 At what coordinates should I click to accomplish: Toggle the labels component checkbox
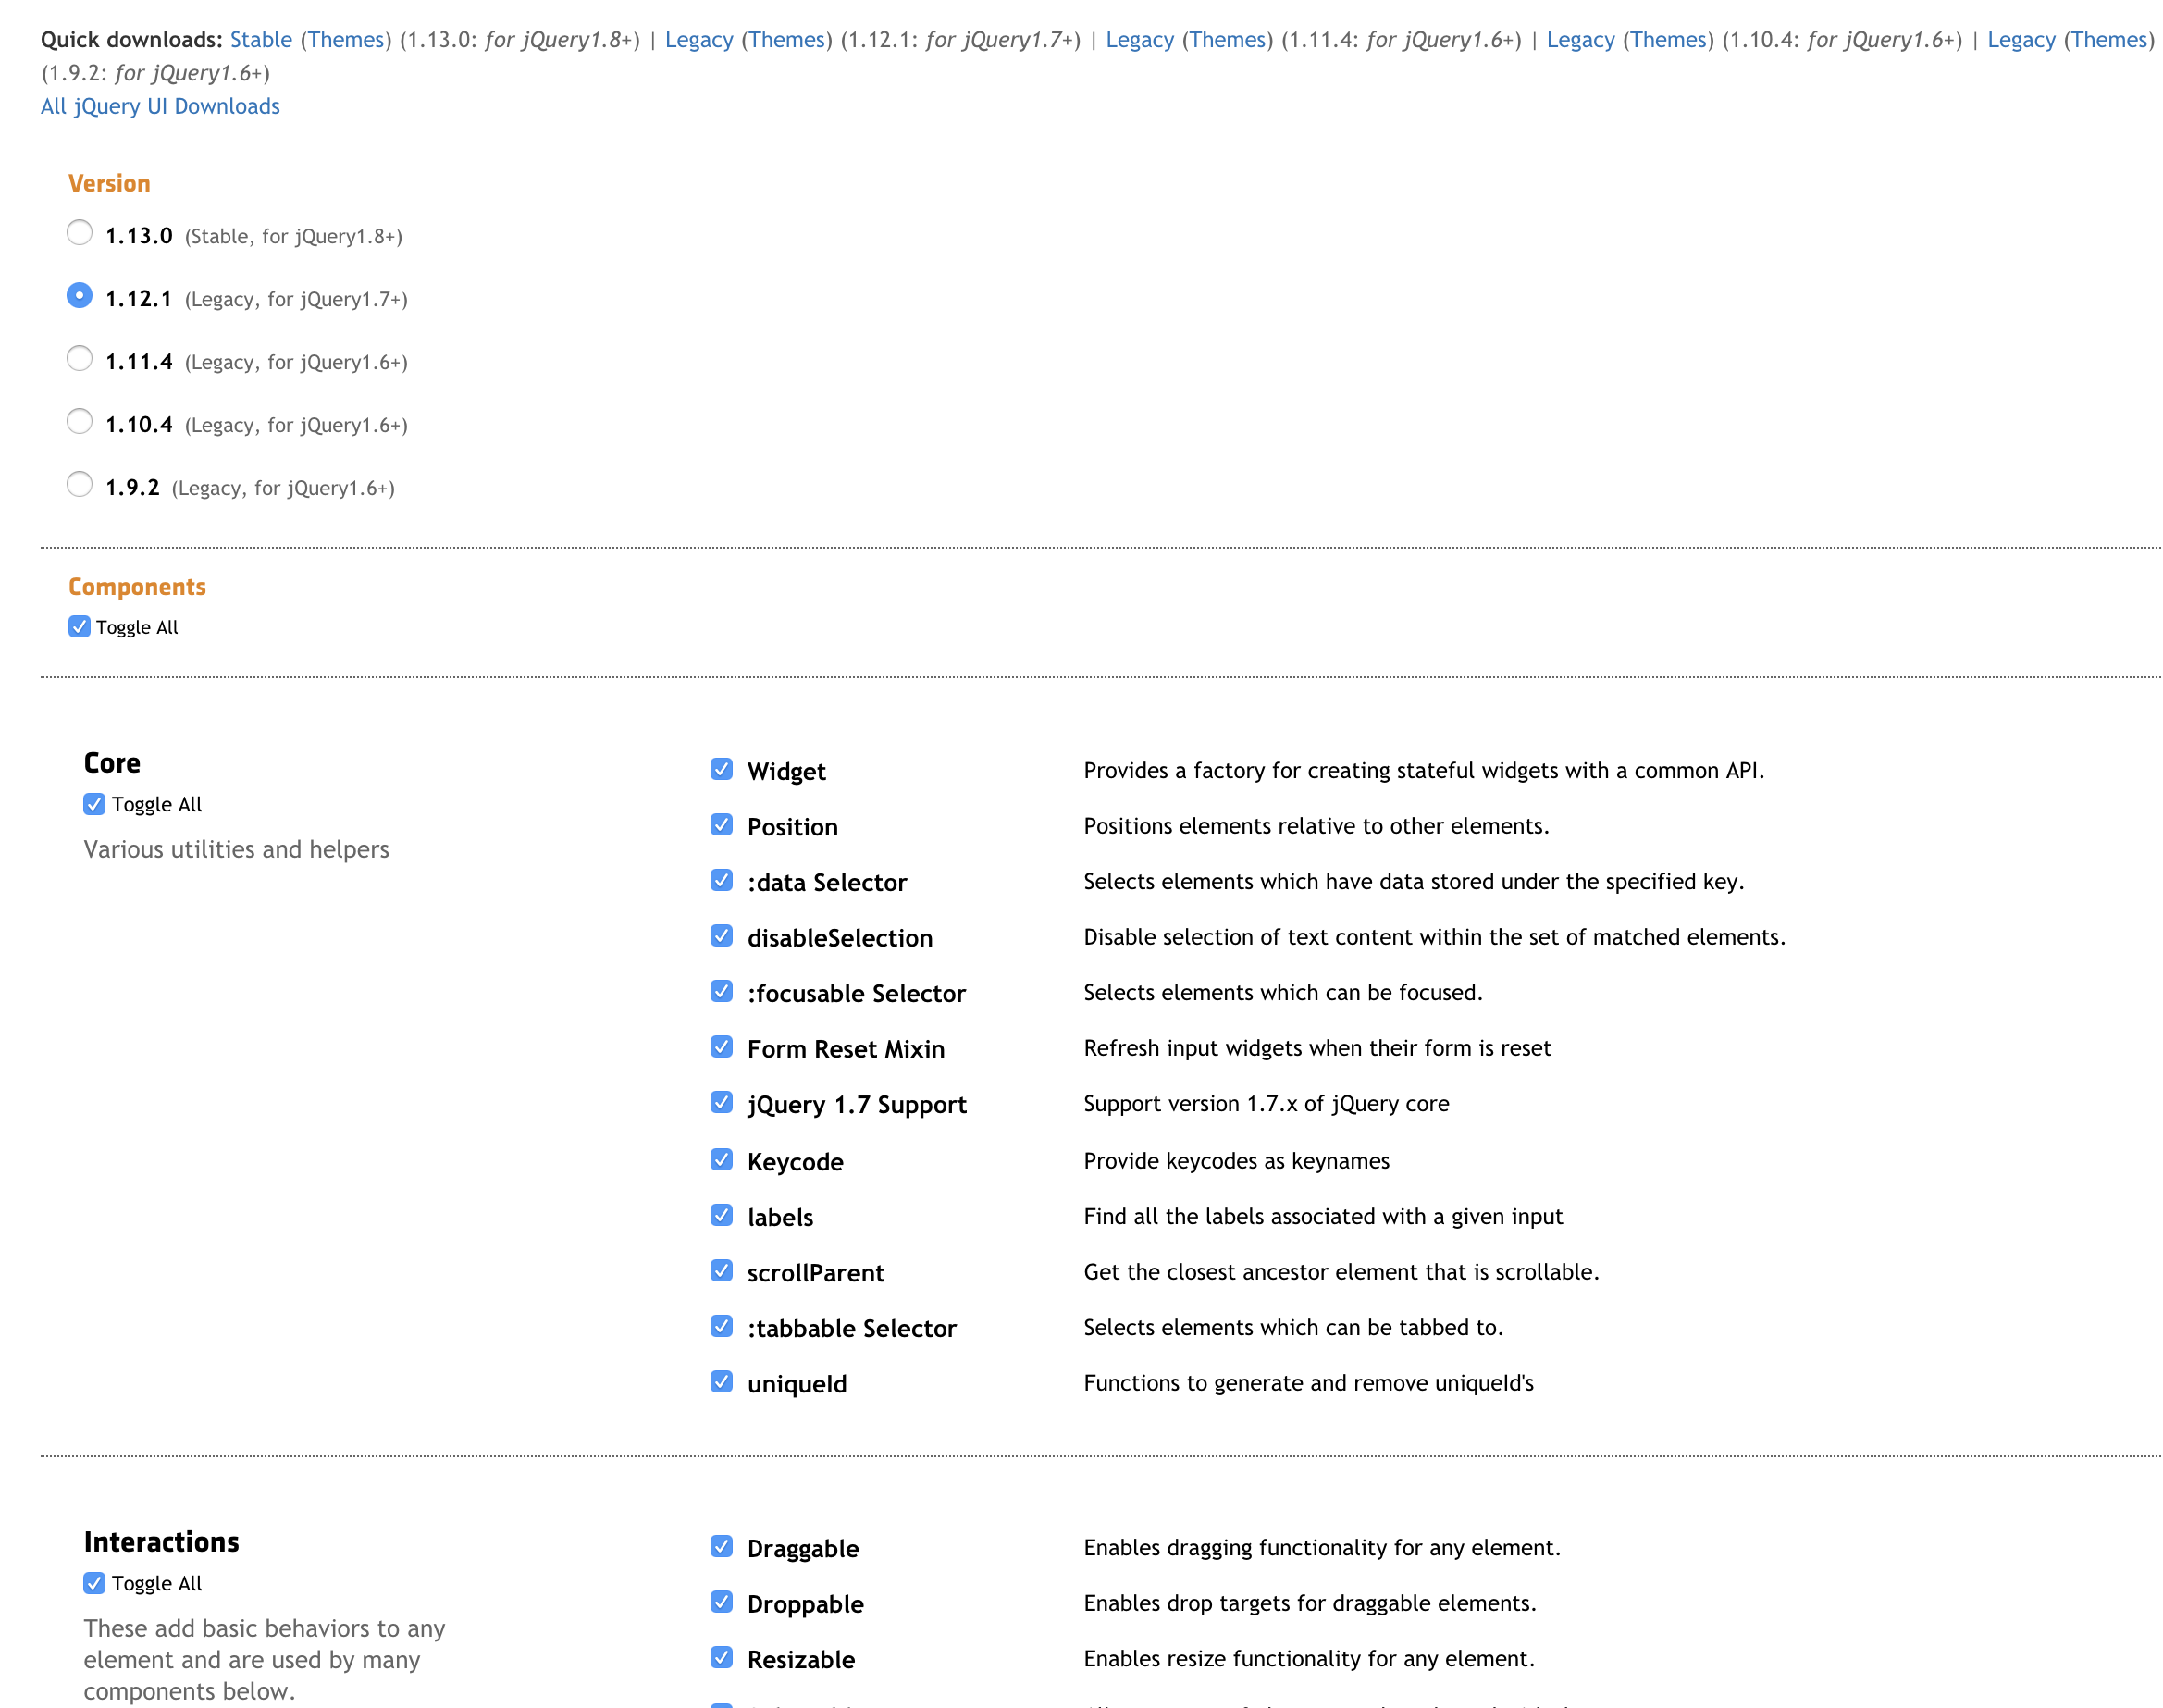coord(721,1215)
